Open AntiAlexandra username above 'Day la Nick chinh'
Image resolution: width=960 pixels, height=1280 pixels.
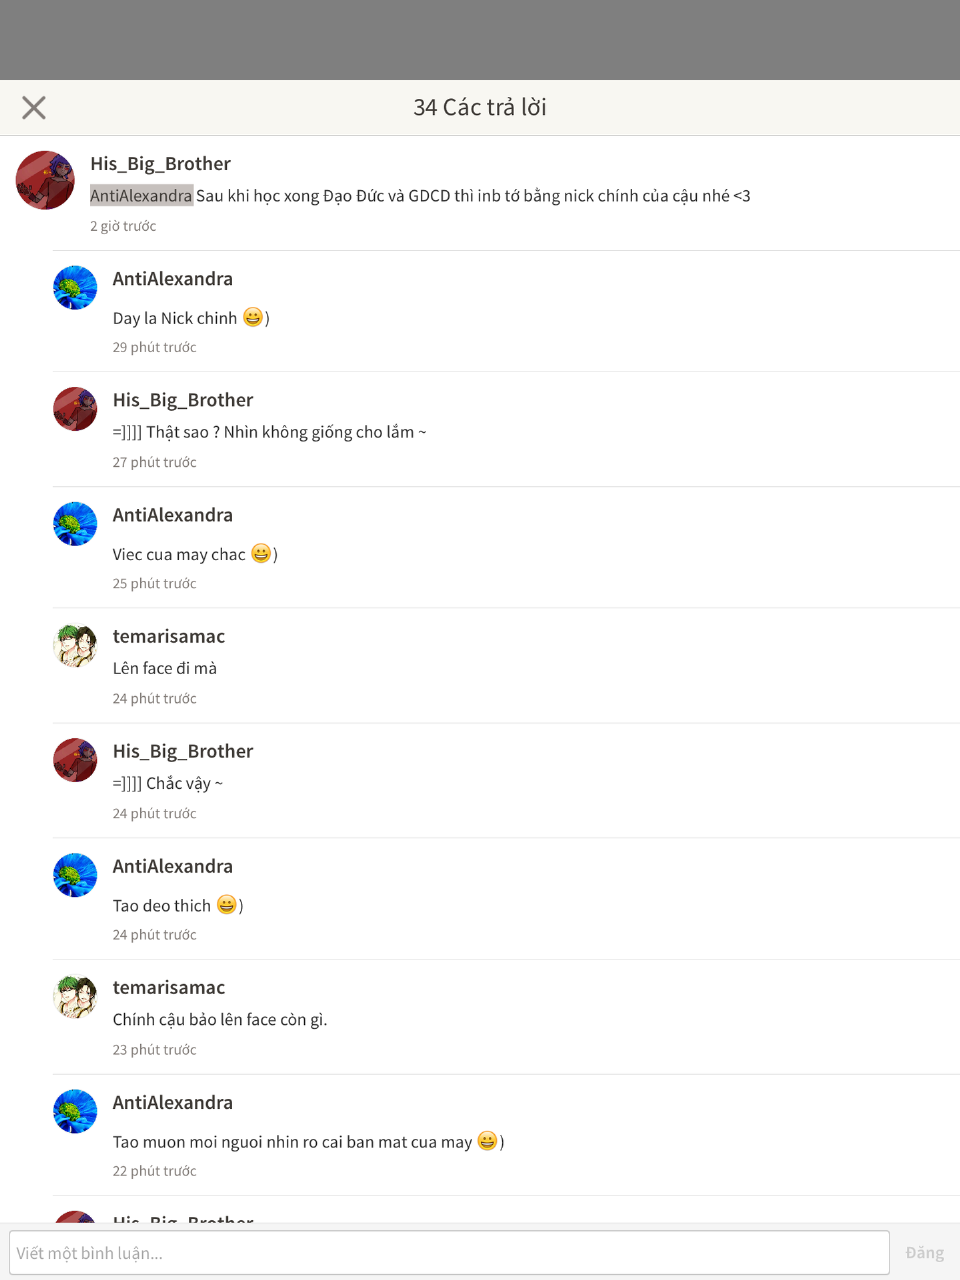(x=173, y=279)
